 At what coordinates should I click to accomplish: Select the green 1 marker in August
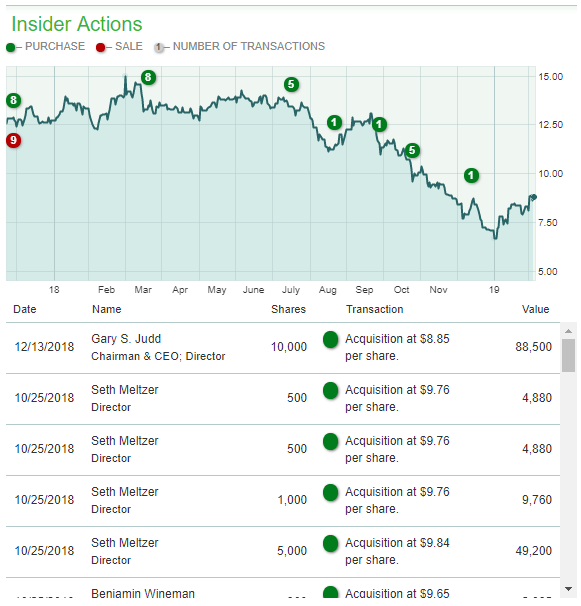click(334, 123)
